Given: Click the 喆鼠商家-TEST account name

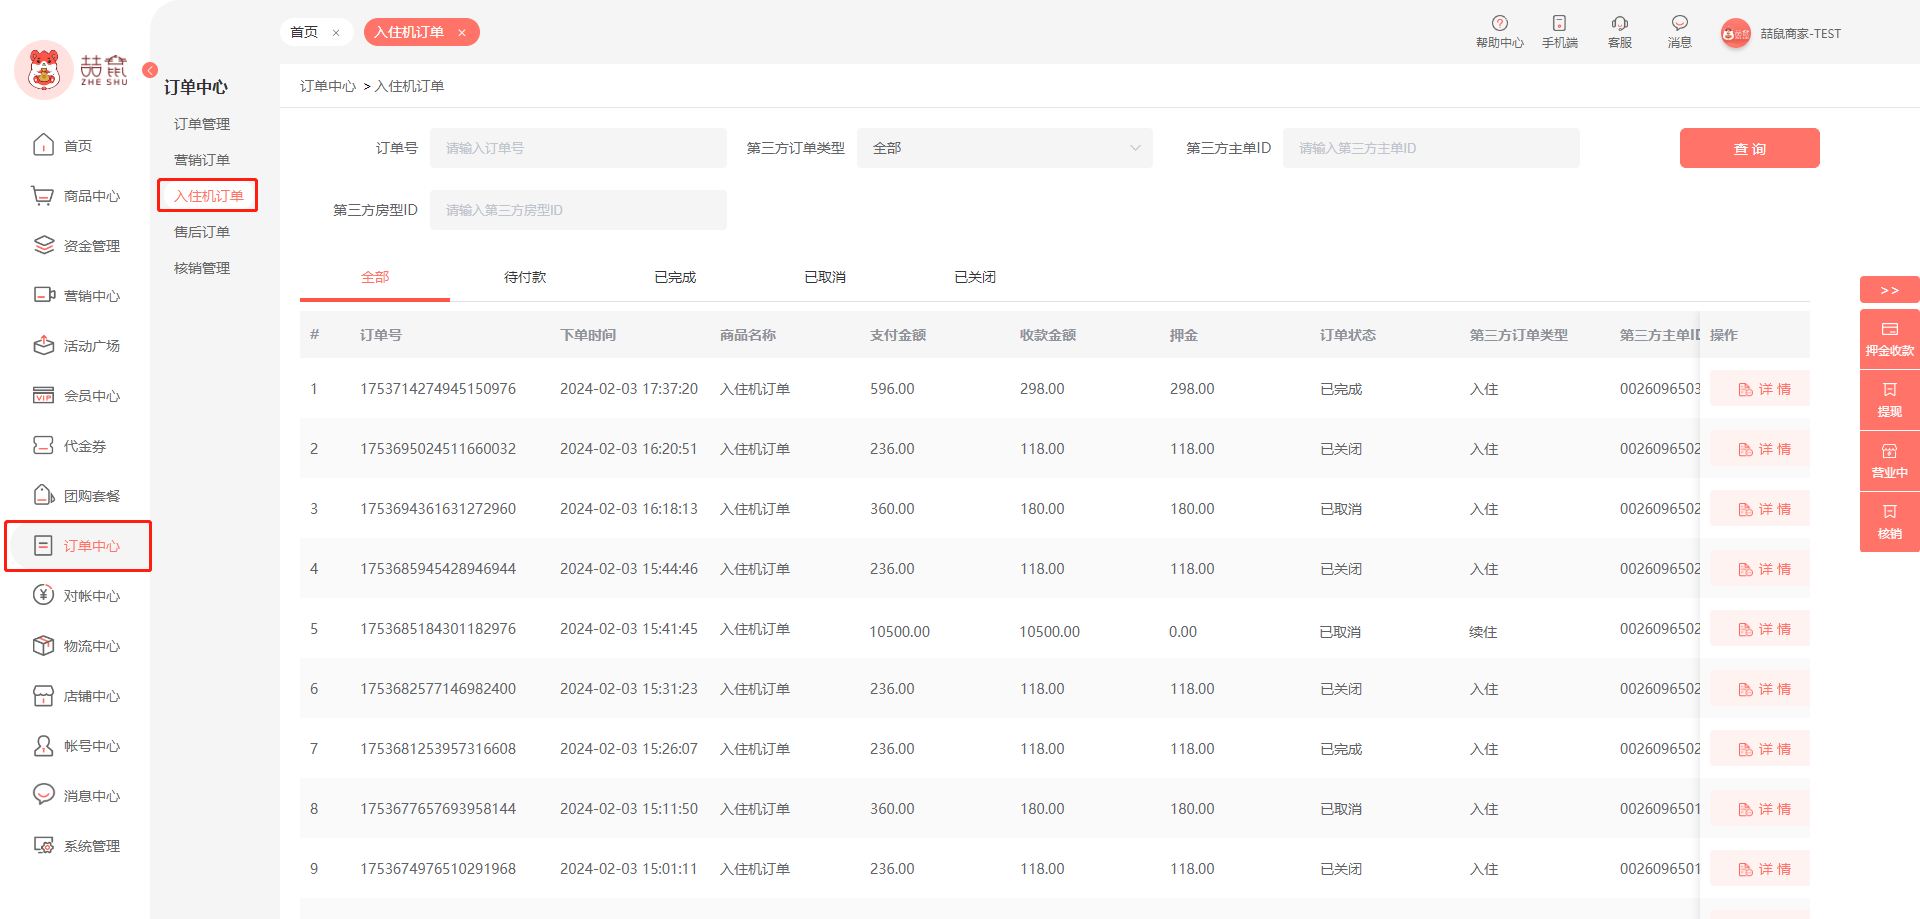Looking at the screenshot, I should [1800, 34].
